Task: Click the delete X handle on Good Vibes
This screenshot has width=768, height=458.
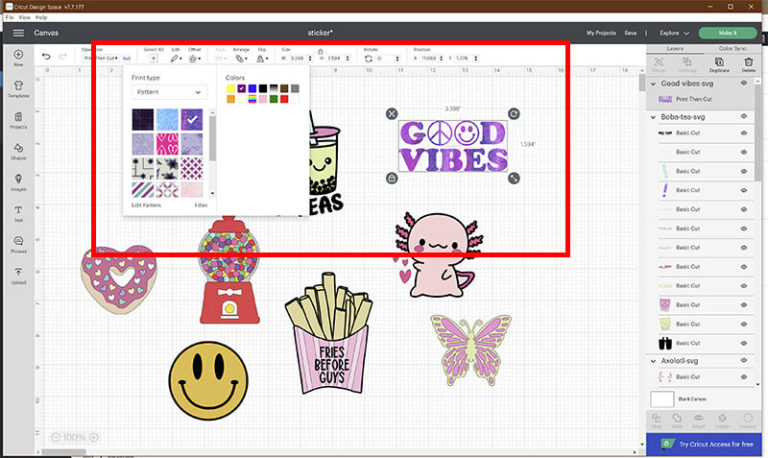Action: point(391,114)
